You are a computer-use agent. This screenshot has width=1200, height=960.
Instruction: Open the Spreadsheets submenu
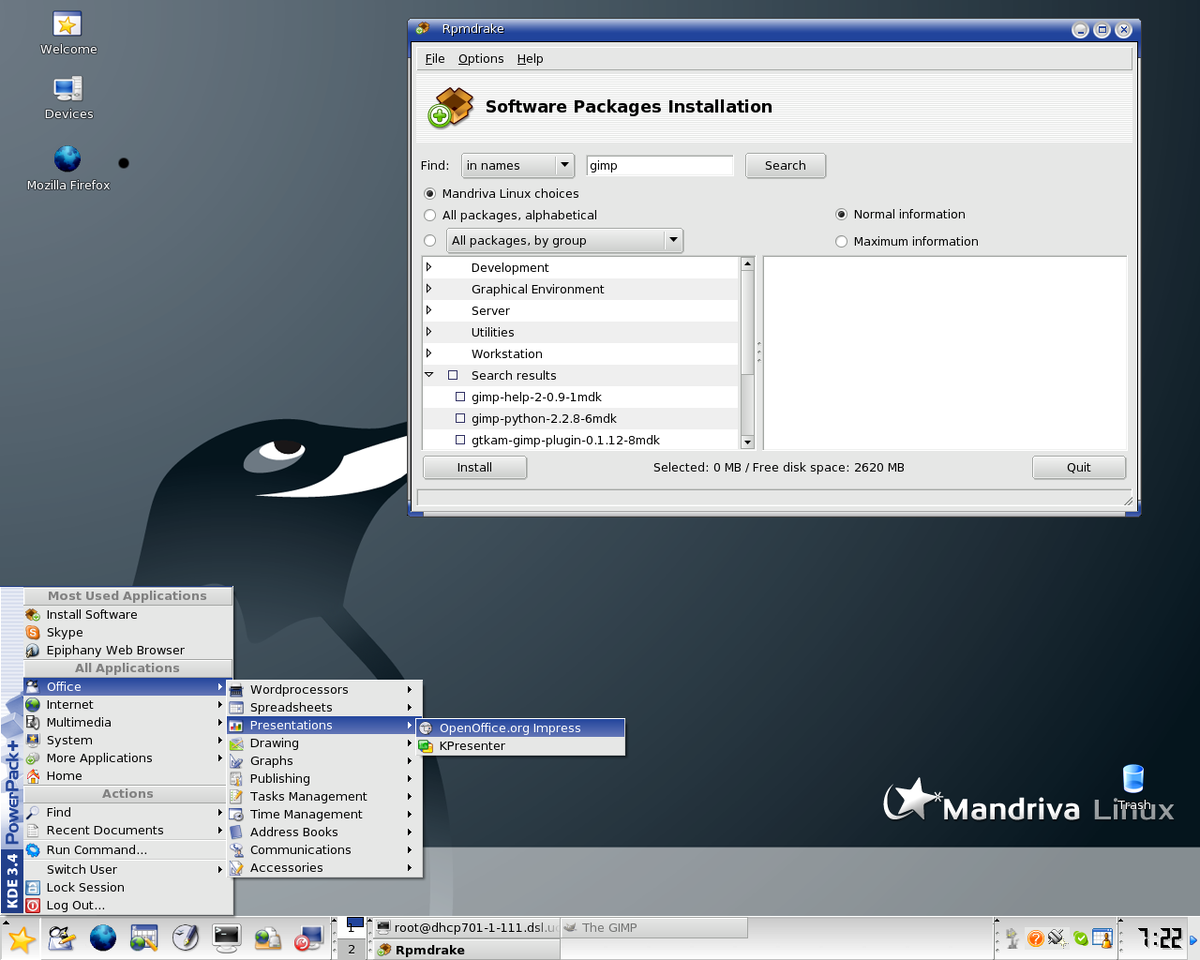pos(324,707)
